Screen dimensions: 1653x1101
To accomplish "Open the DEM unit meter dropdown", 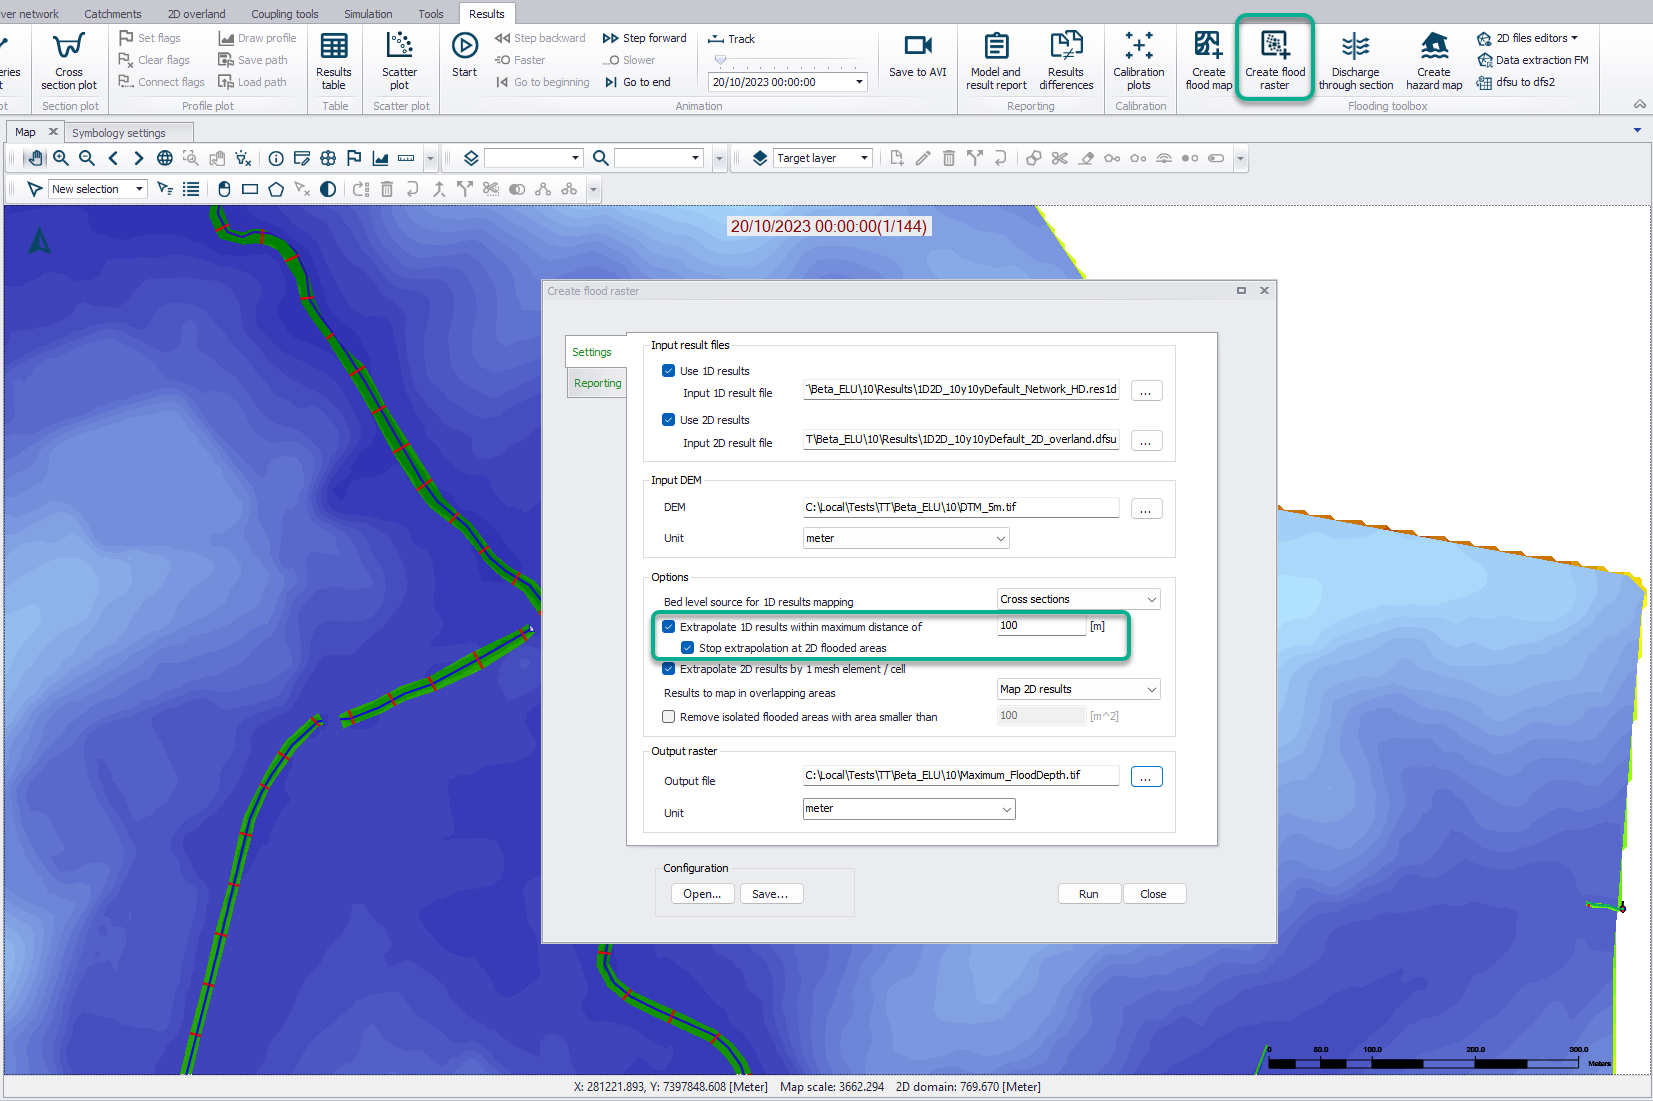I will [906, 538].
